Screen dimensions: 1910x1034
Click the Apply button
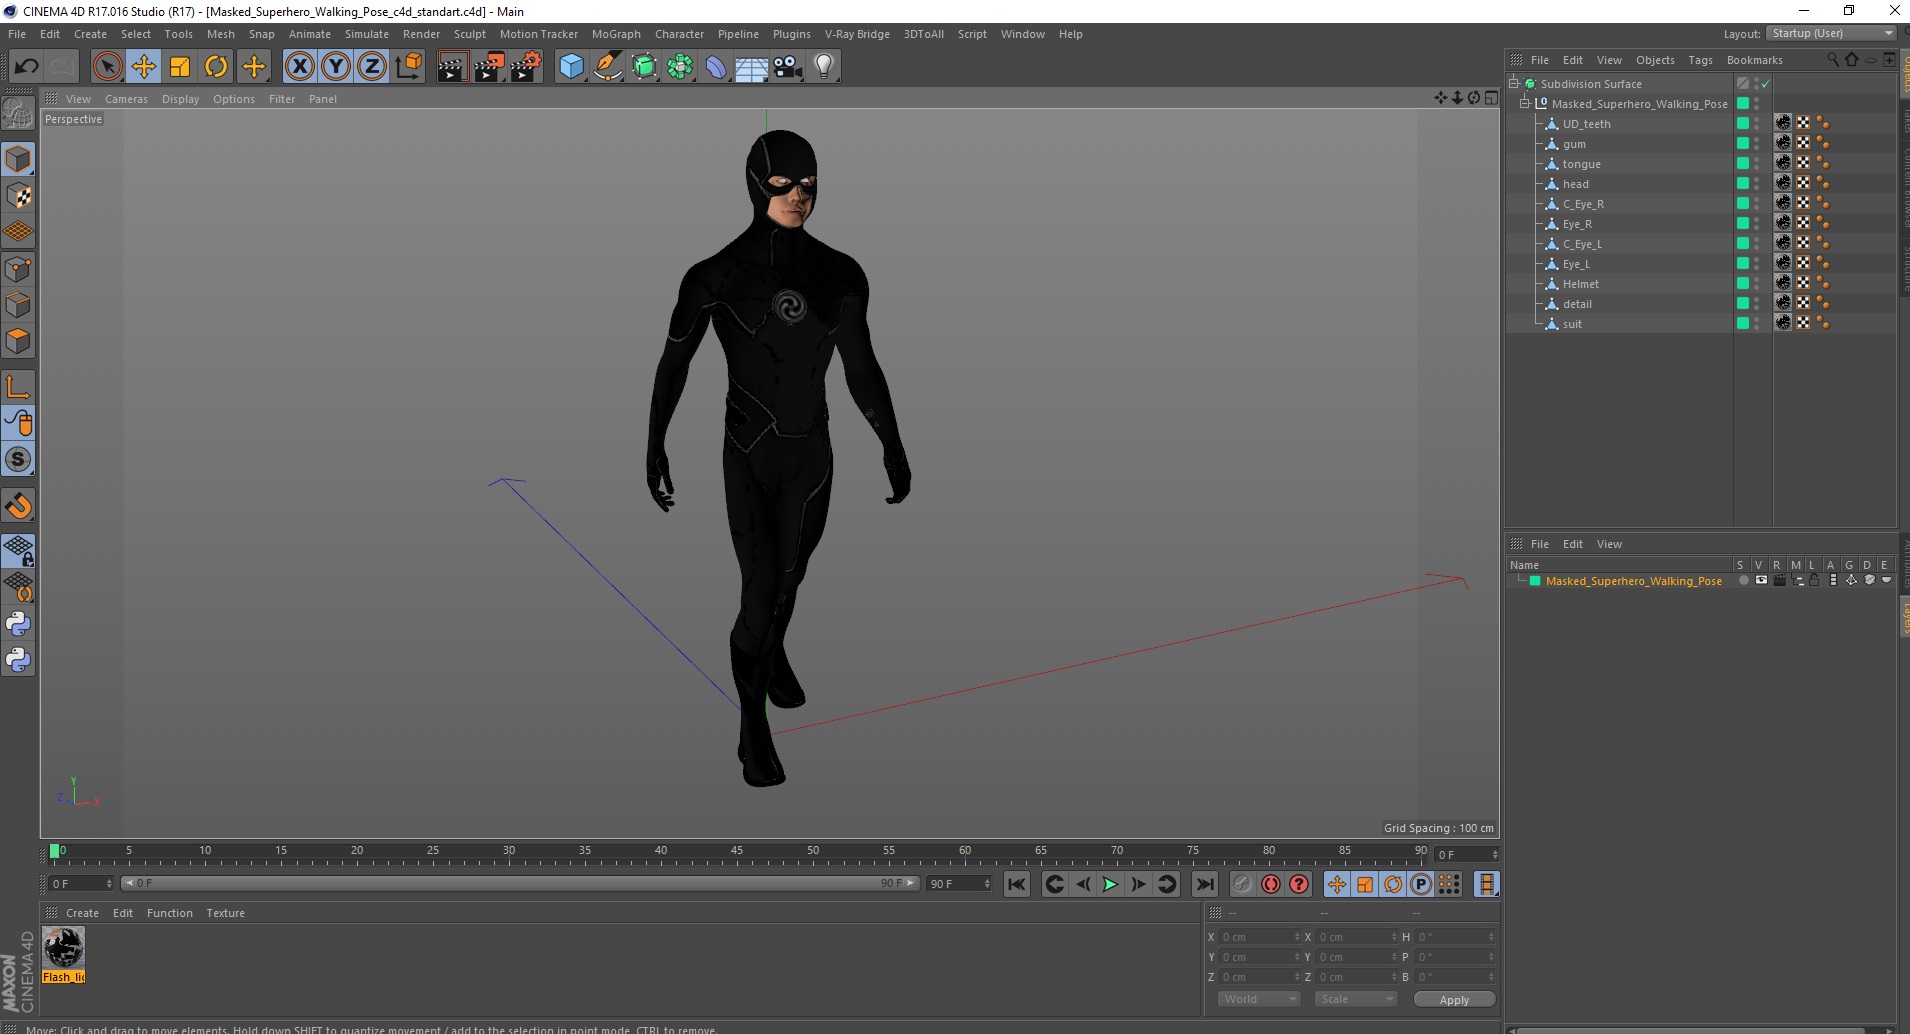1454,1000
